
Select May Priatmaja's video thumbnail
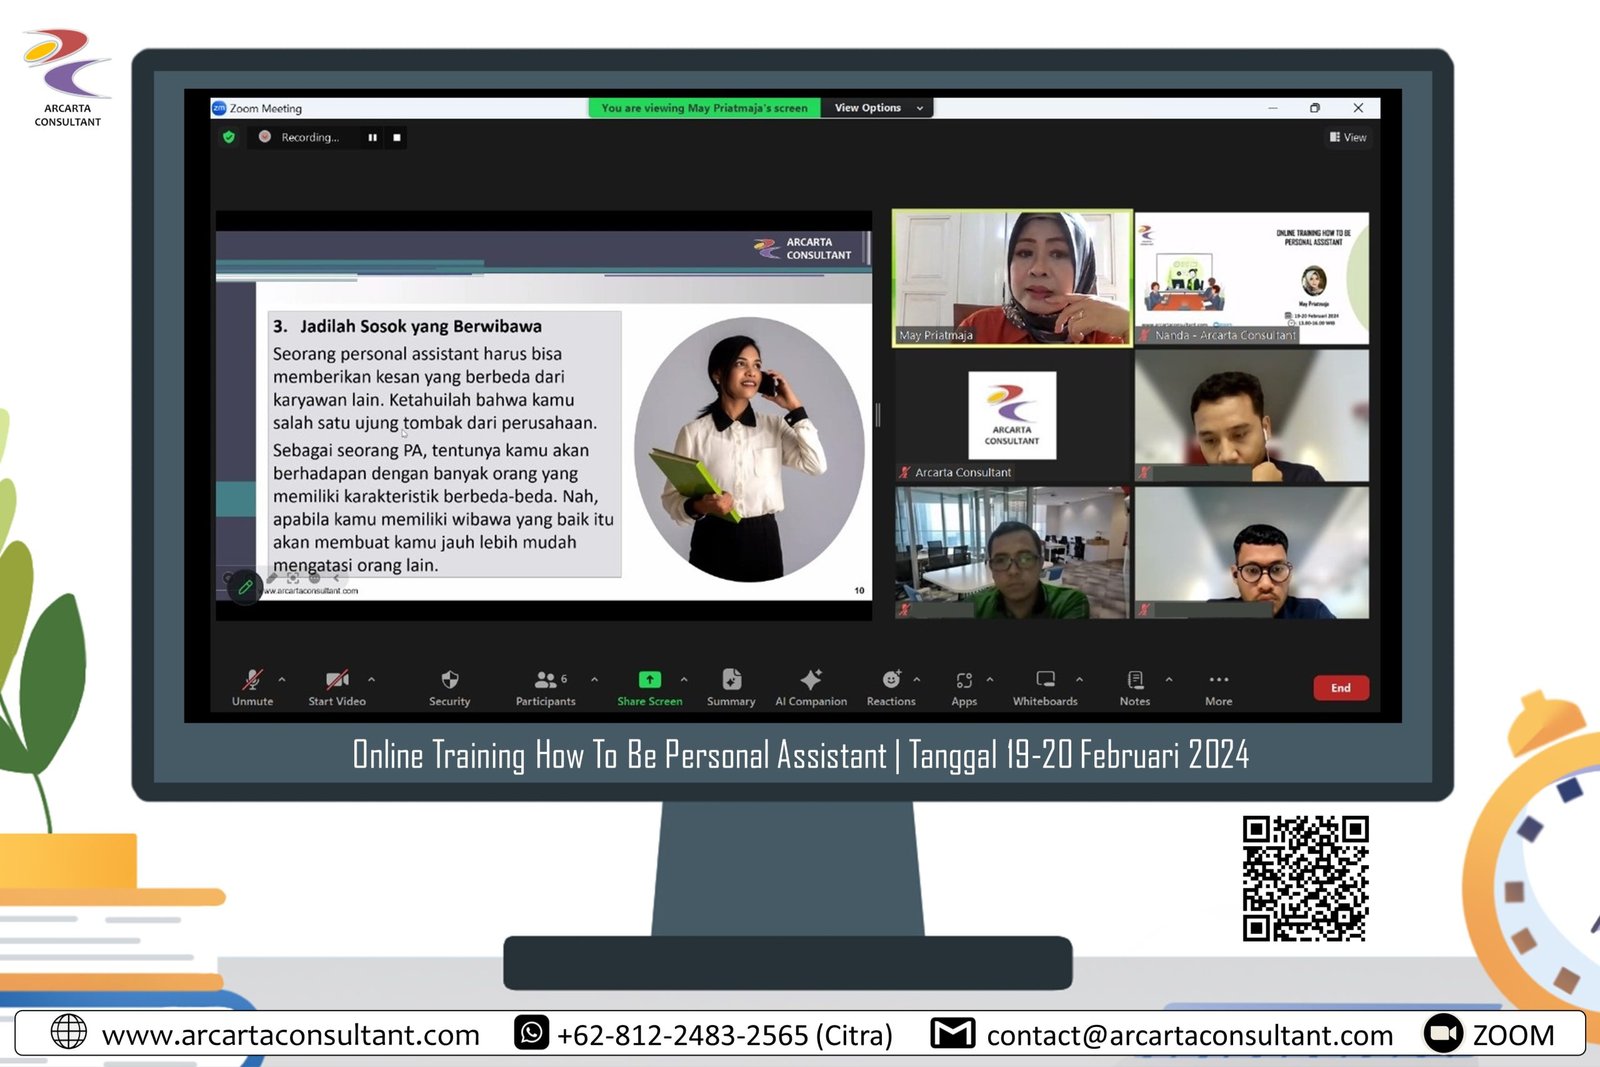1011,278
